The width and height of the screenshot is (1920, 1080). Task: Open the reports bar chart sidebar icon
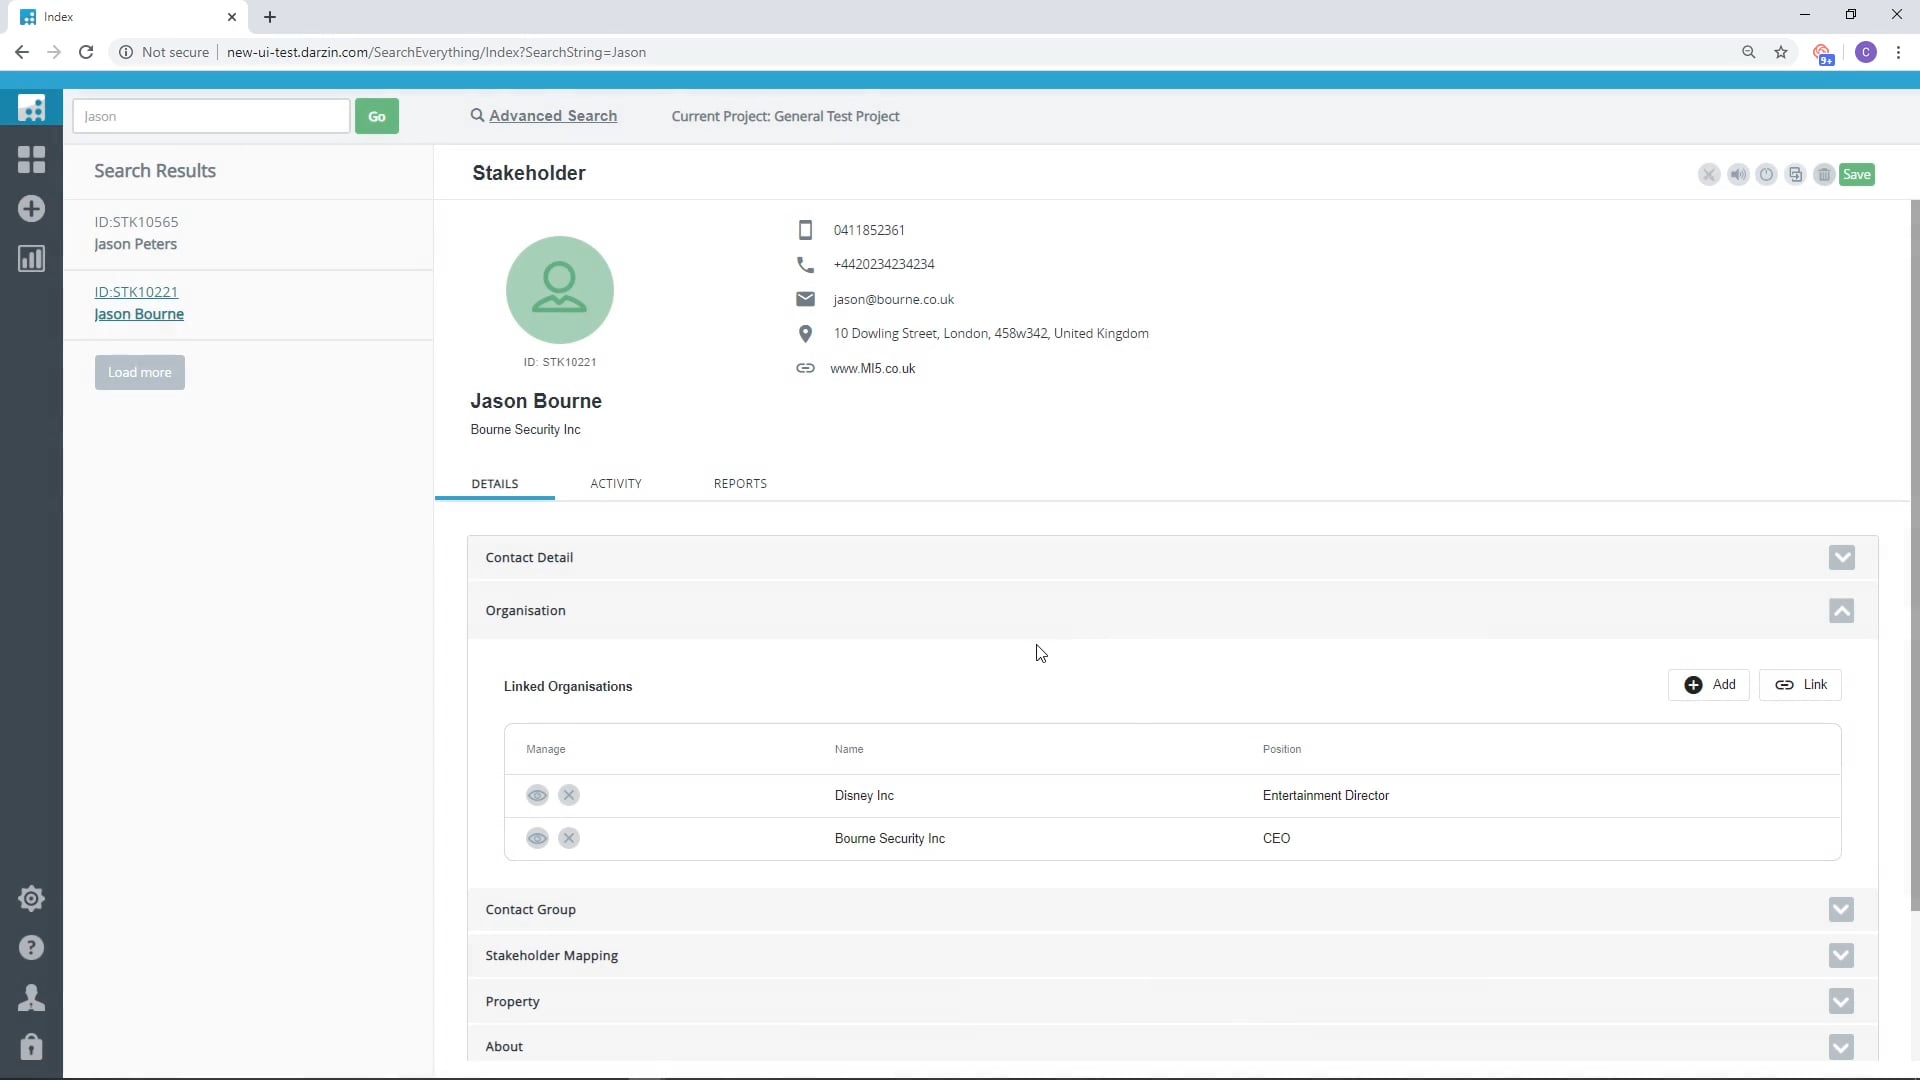point(31,259)
